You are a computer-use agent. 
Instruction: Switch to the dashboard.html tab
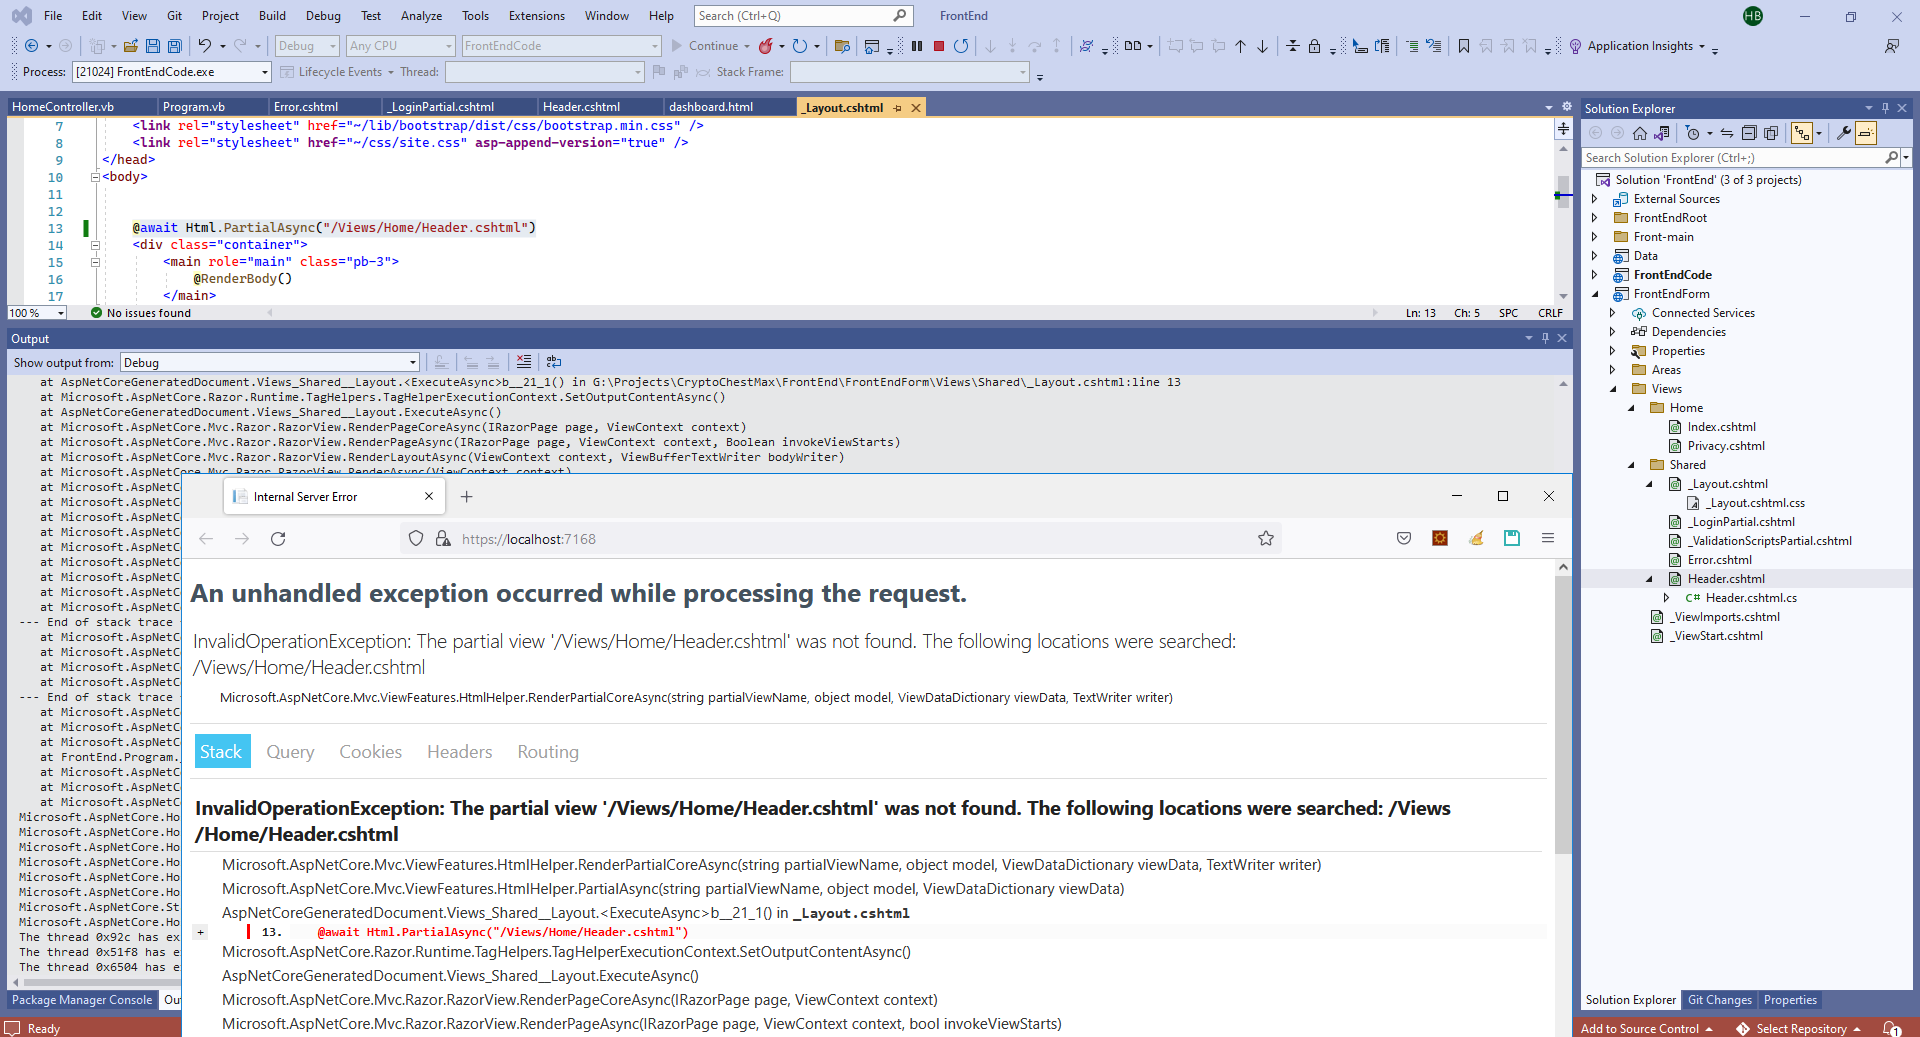click(x=711, y=107)
